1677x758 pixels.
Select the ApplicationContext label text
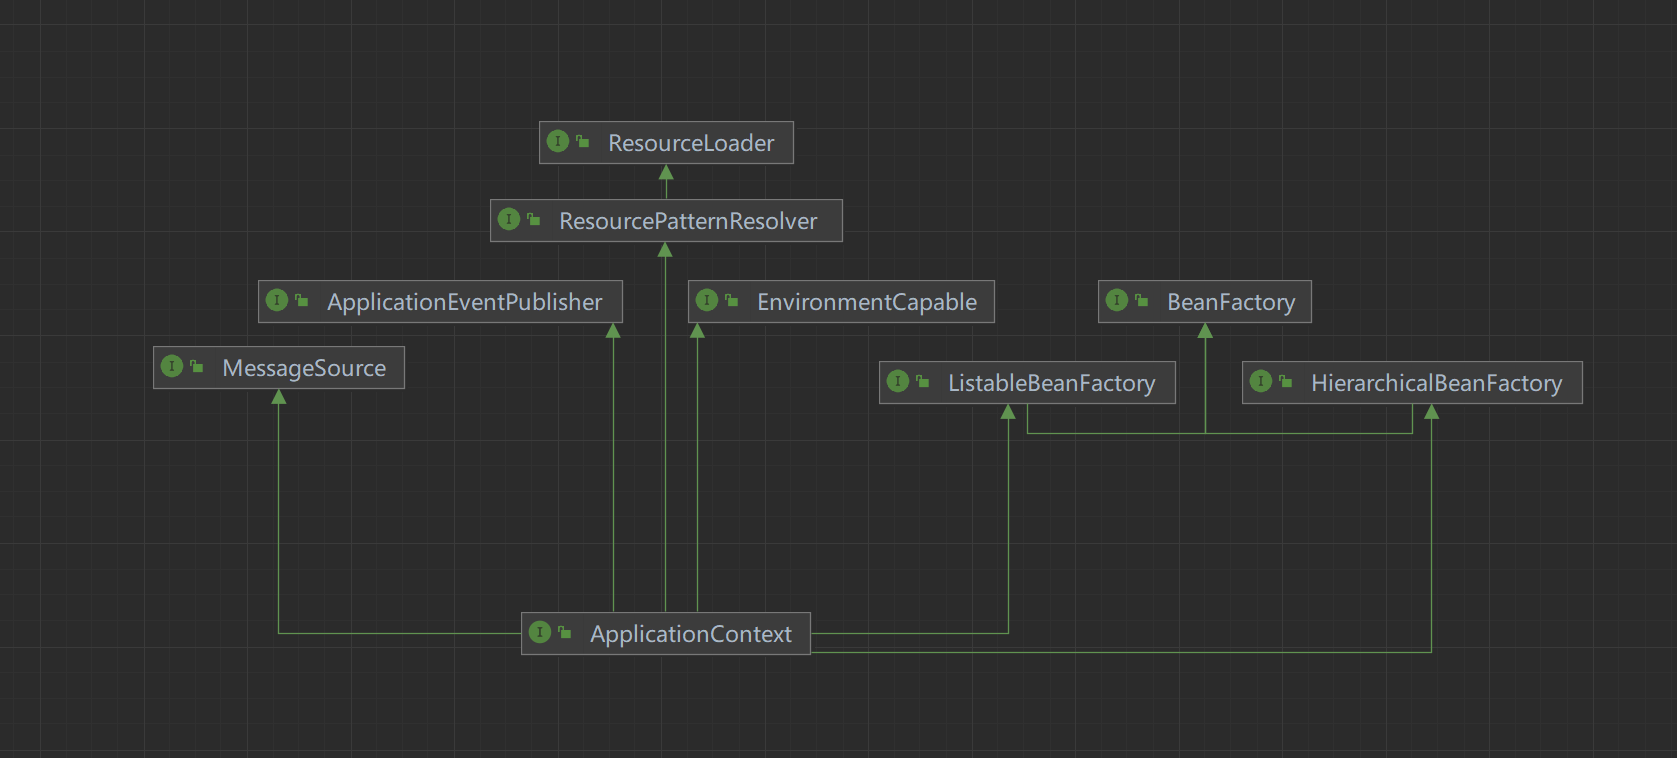691,634
